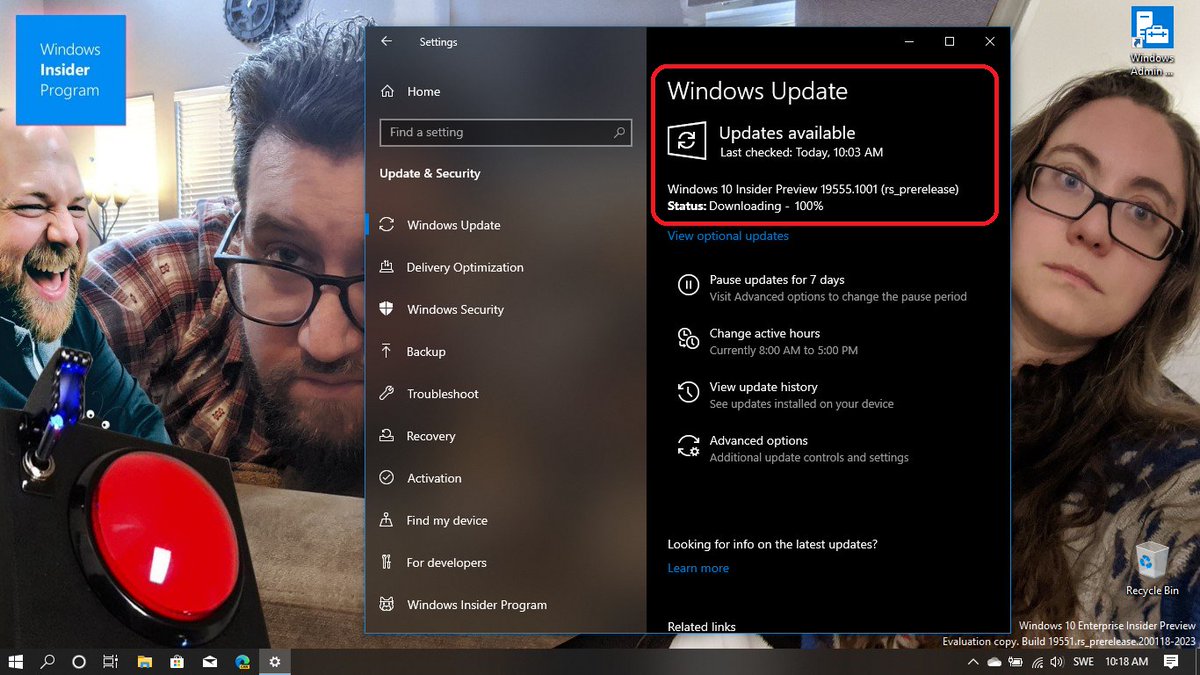Click the Advanced options gear-sync icon

688,446
